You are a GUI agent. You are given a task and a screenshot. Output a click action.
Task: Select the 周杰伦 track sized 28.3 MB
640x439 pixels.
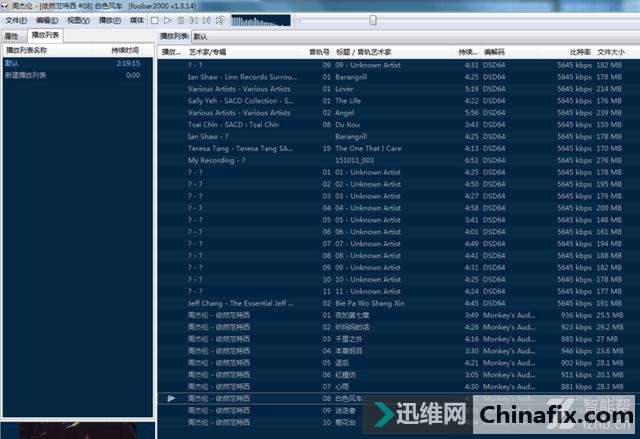click(398, 387)
